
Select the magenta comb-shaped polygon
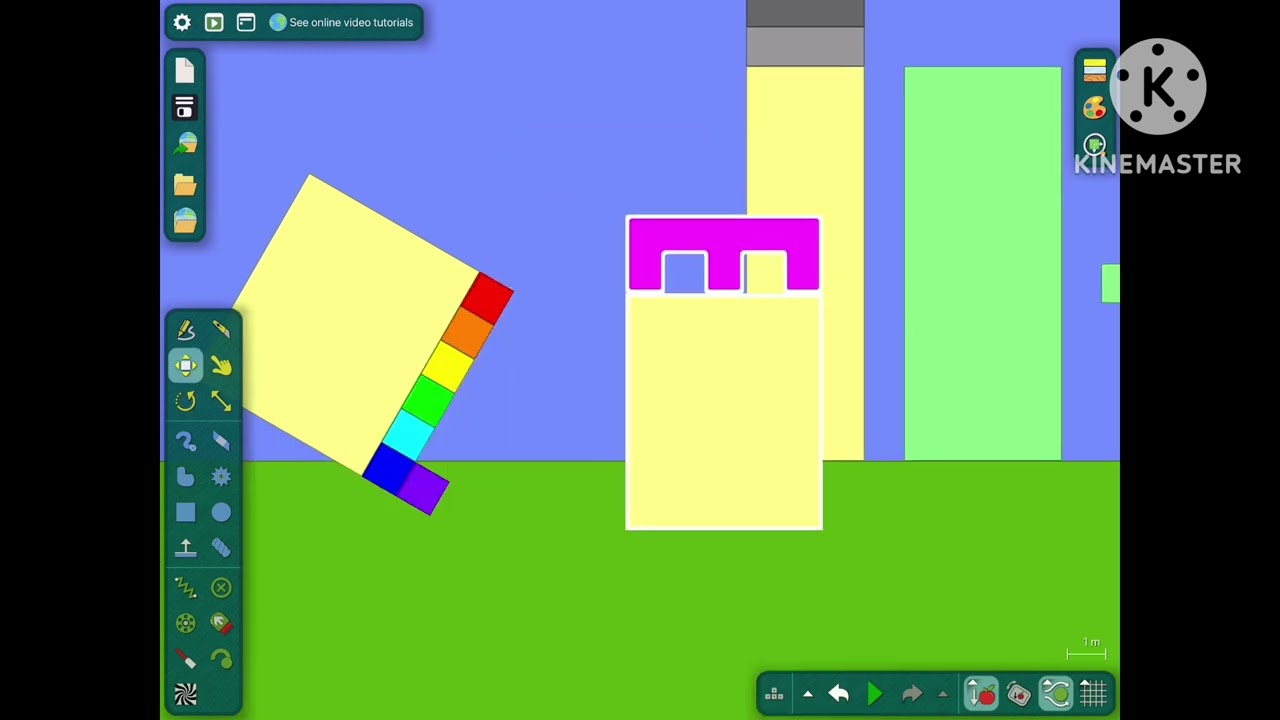(724, 236)
